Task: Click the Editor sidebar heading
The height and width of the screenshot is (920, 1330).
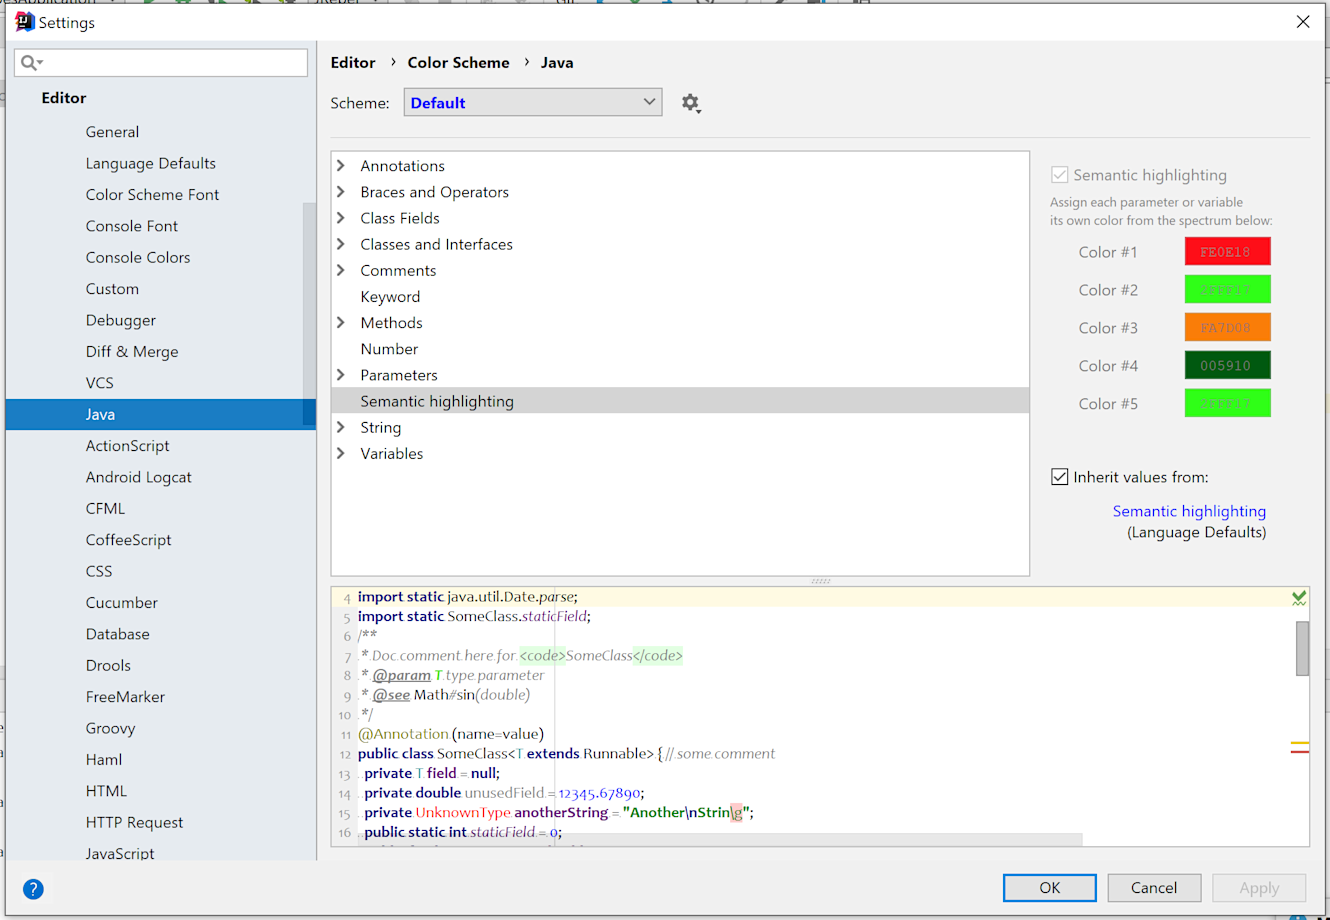Action: (64, 98)
